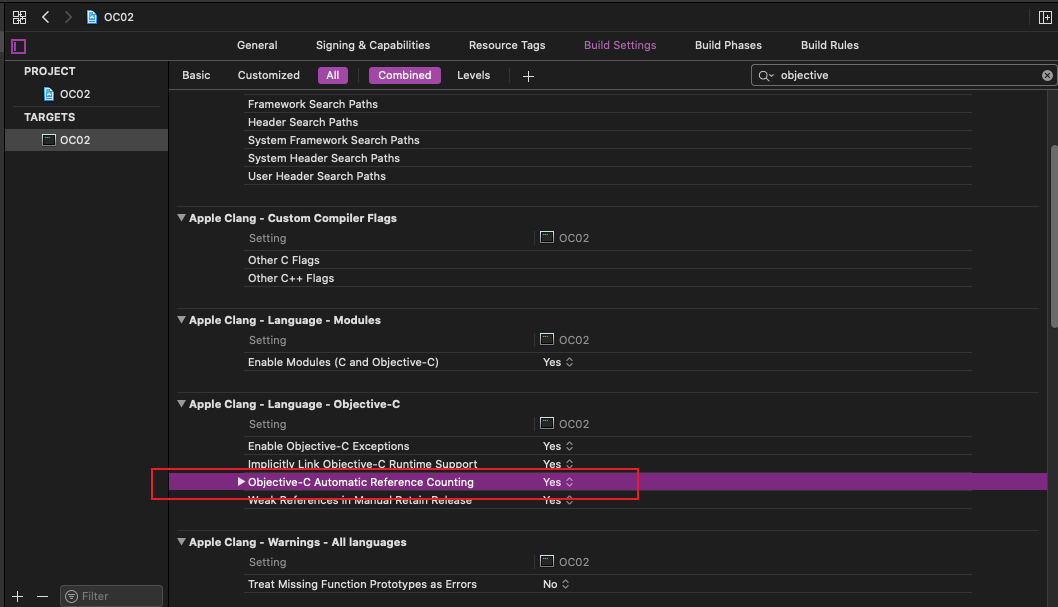Screen dimensions: 1058x607
Task: Open the Resource Tags tab
Action: [507, 45]
